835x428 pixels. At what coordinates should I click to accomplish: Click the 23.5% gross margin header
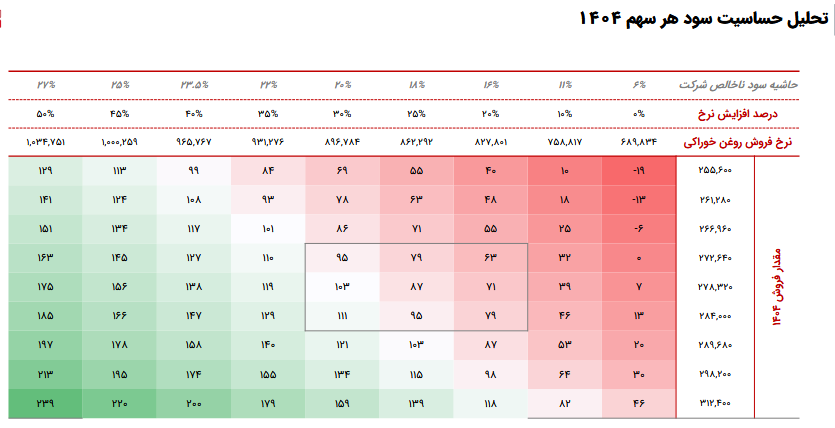[x=193, y=86]
